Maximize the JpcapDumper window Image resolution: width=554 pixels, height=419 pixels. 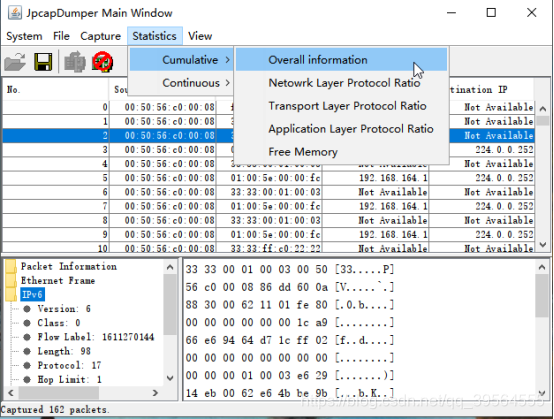click(x=491, y=13)
